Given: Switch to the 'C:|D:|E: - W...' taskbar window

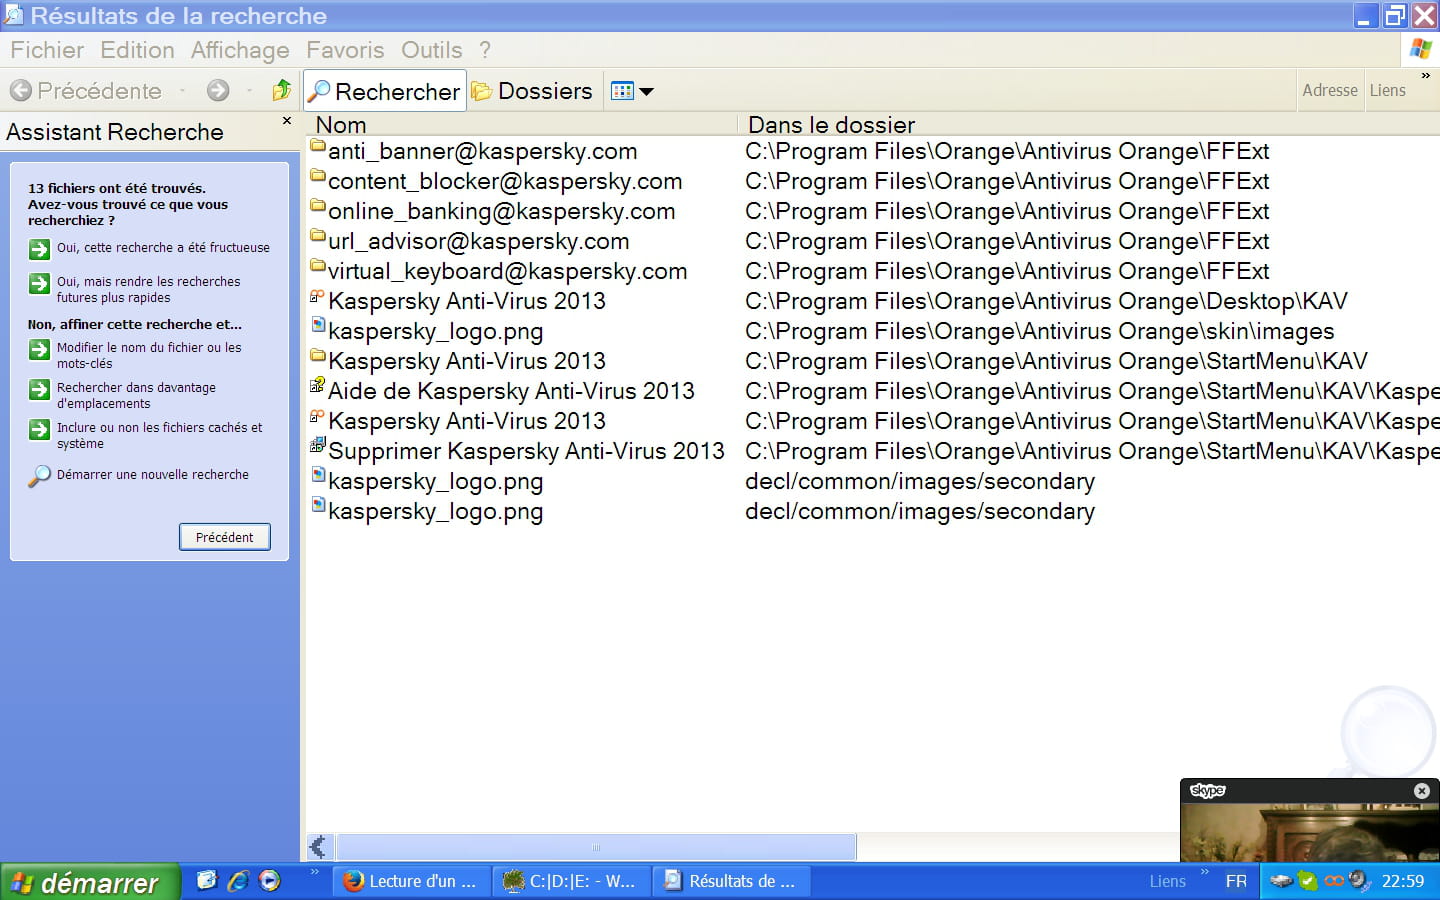Looking at the screenshot, I should click(x=573, y=881).
